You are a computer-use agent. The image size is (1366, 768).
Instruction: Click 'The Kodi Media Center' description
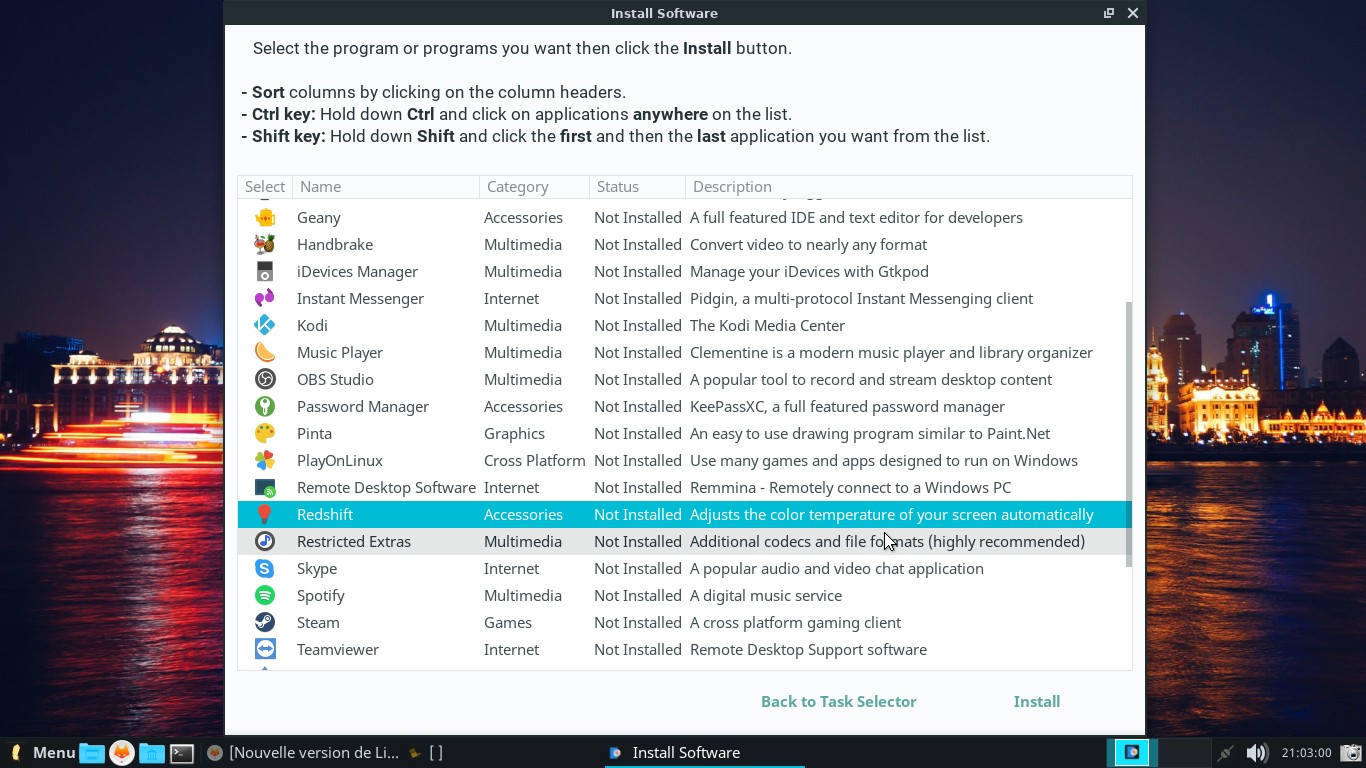[x=768, y=326]
